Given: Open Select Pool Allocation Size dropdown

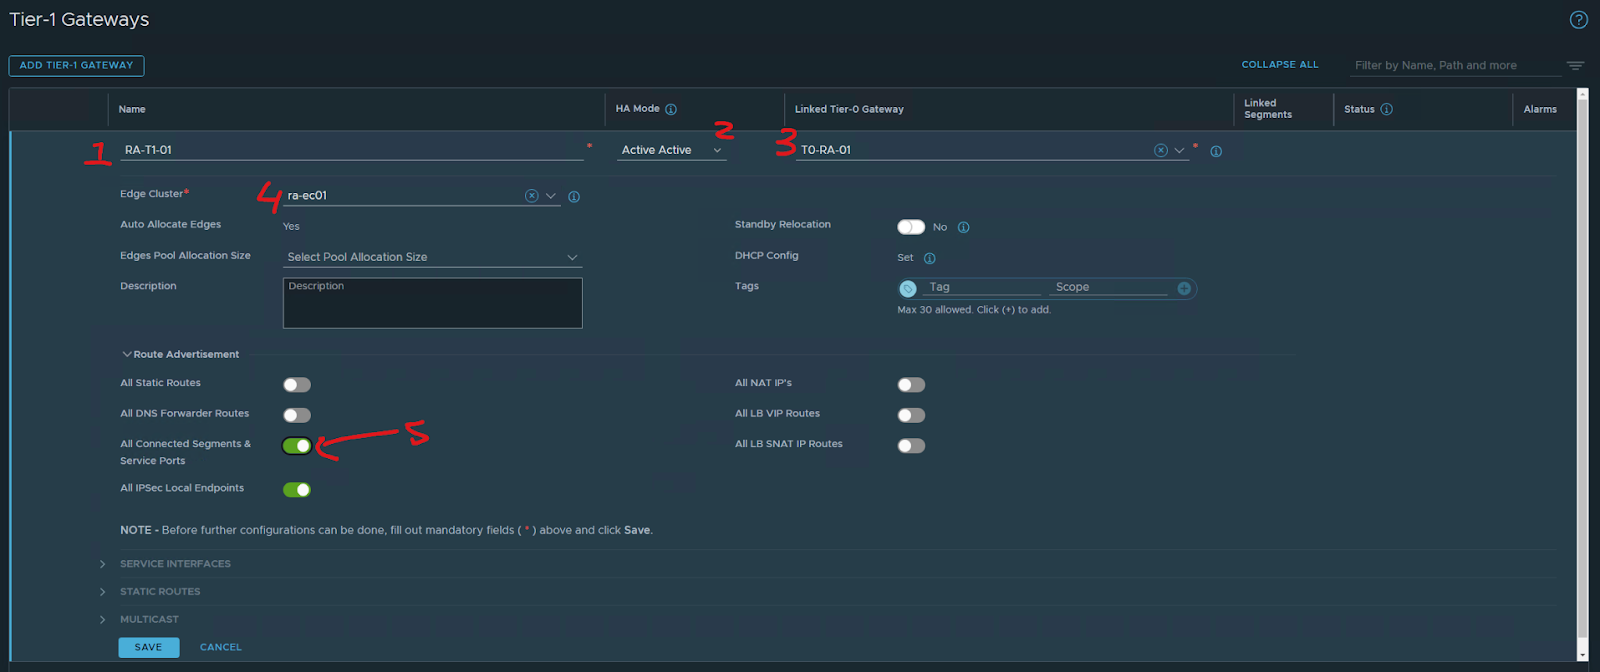Looking at the screenshot, I should 432,257.
